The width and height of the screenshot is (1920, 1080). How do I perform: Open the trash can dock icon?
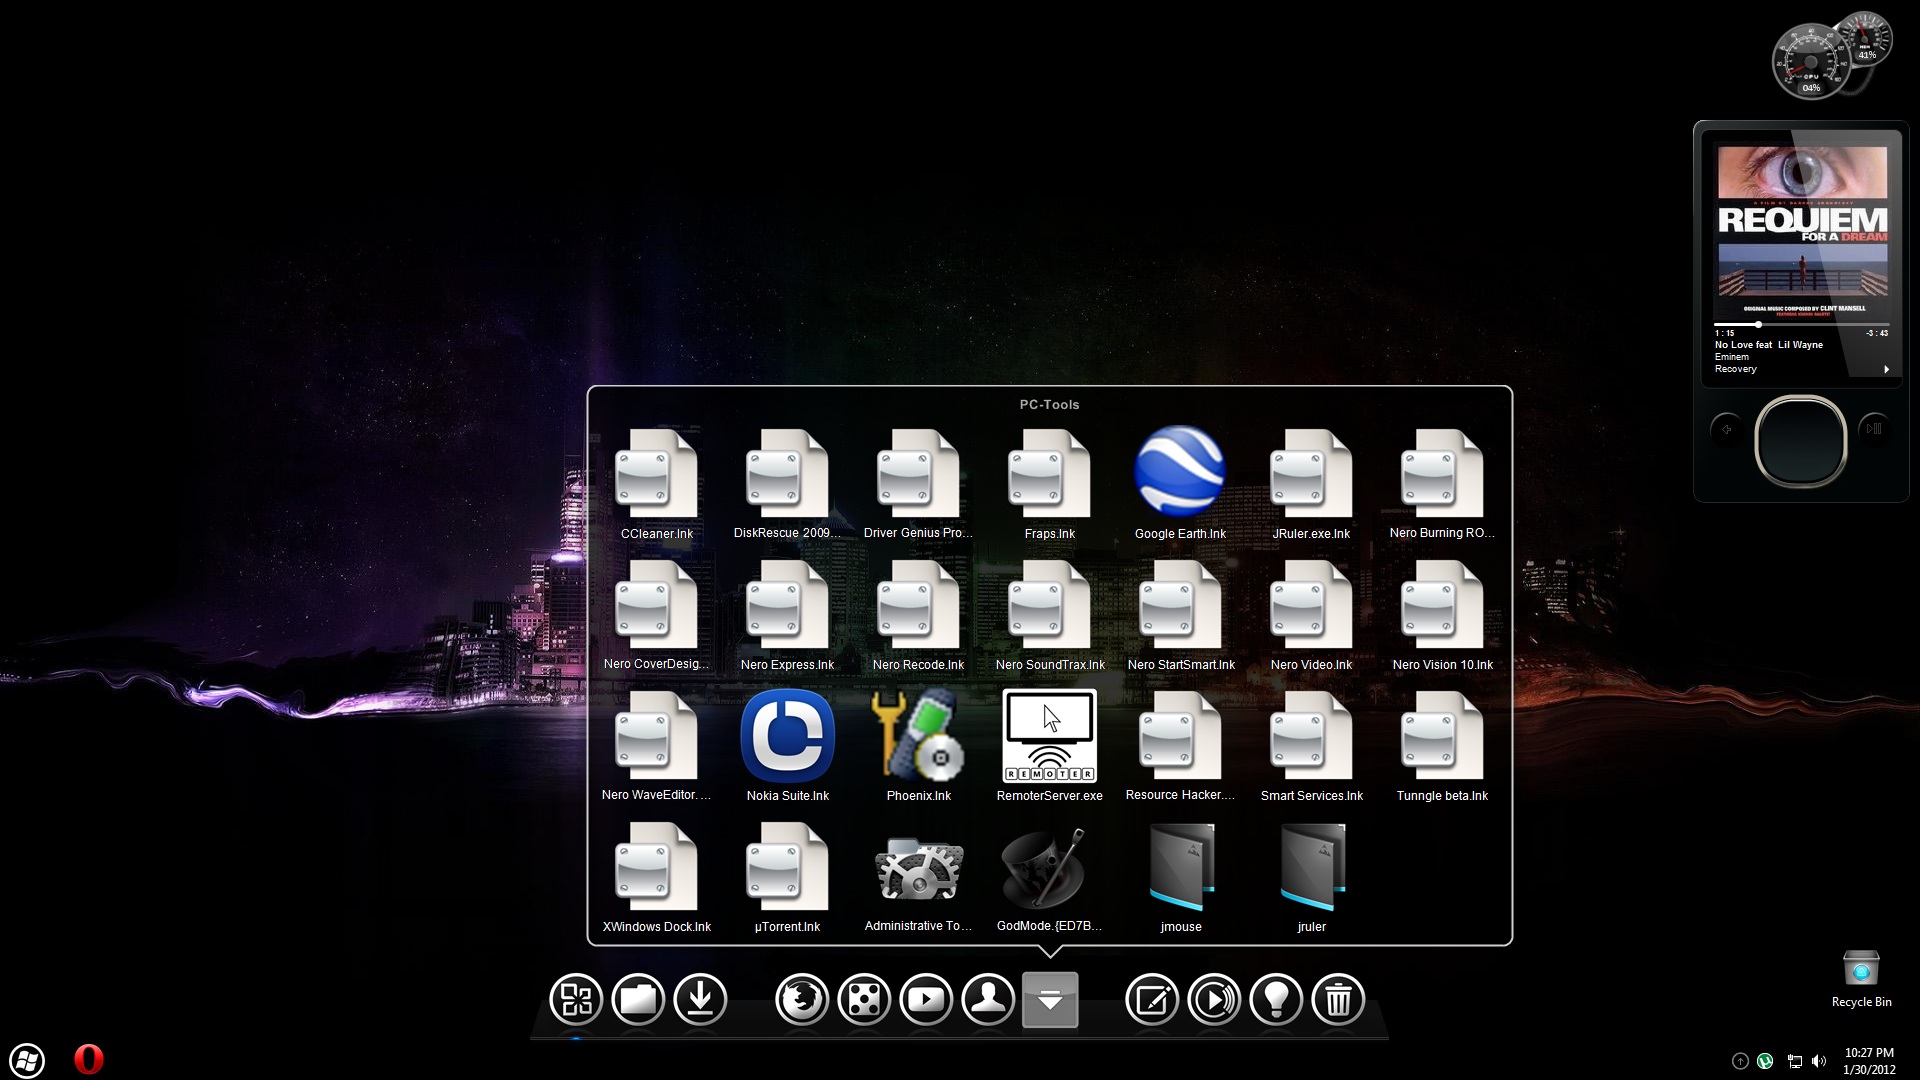click(x=1338, y=999)
